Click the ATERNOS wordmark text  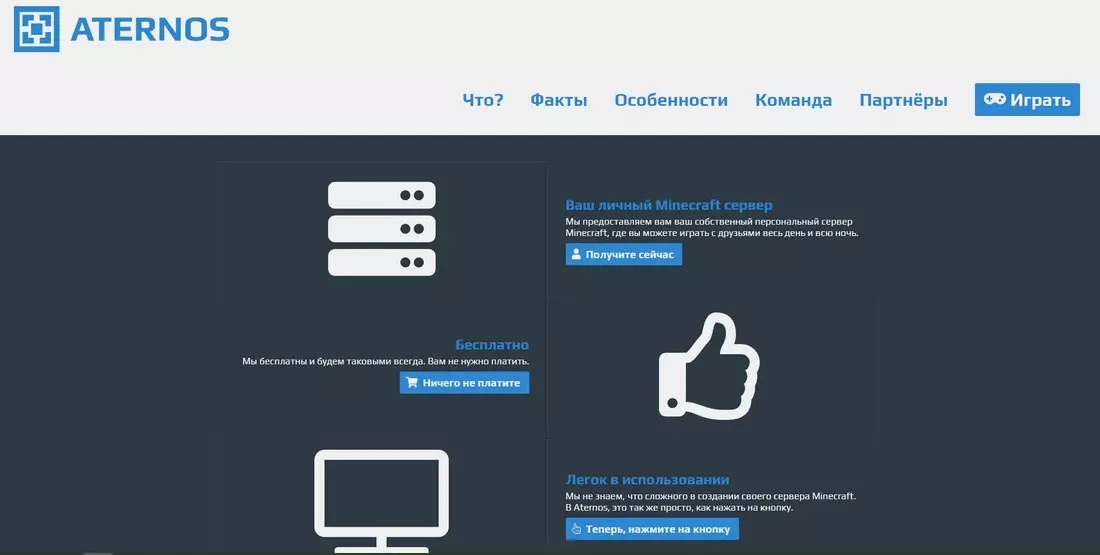click(x=150, y=29)
